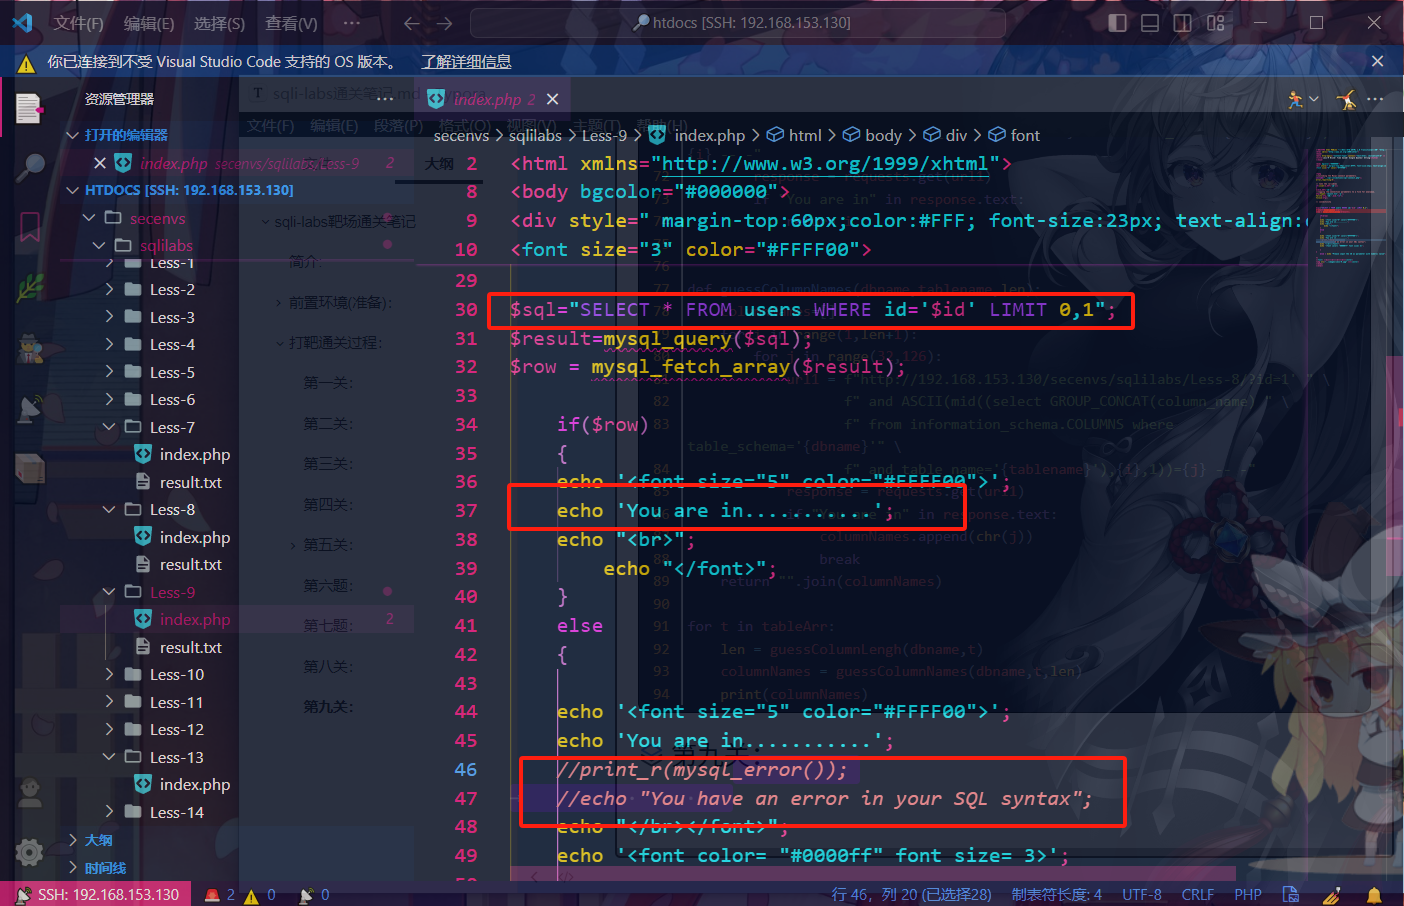Expand the 大纲 outline section
This screenshot has width=1404, height=906.
click(99, 840)
